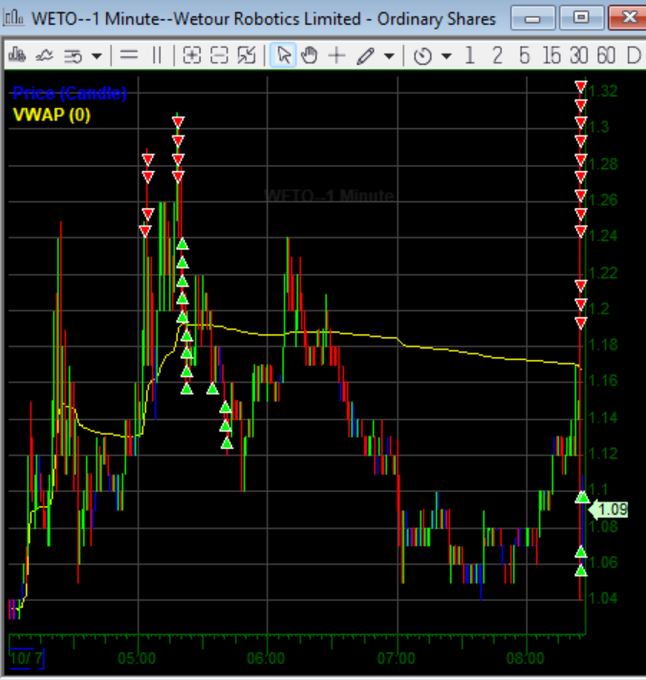
Task: Select the arrow pointer tool
Action: (283, 55)
